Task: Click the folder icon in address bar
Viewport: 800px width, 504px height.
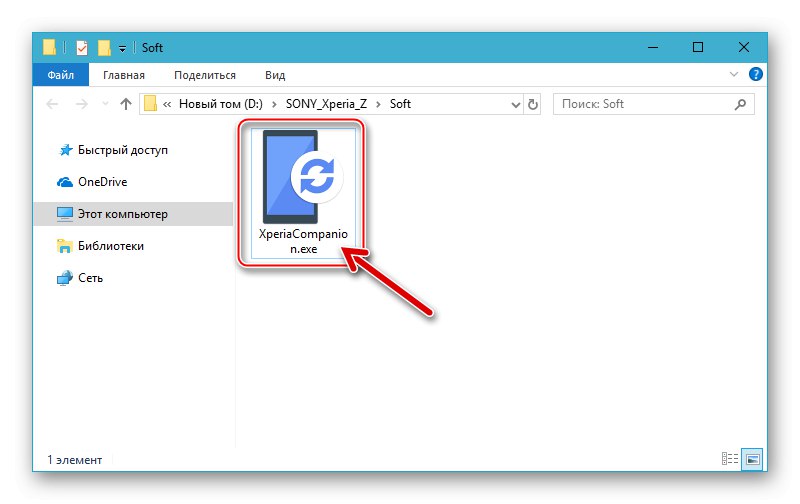Action: (x=151, y=104)
